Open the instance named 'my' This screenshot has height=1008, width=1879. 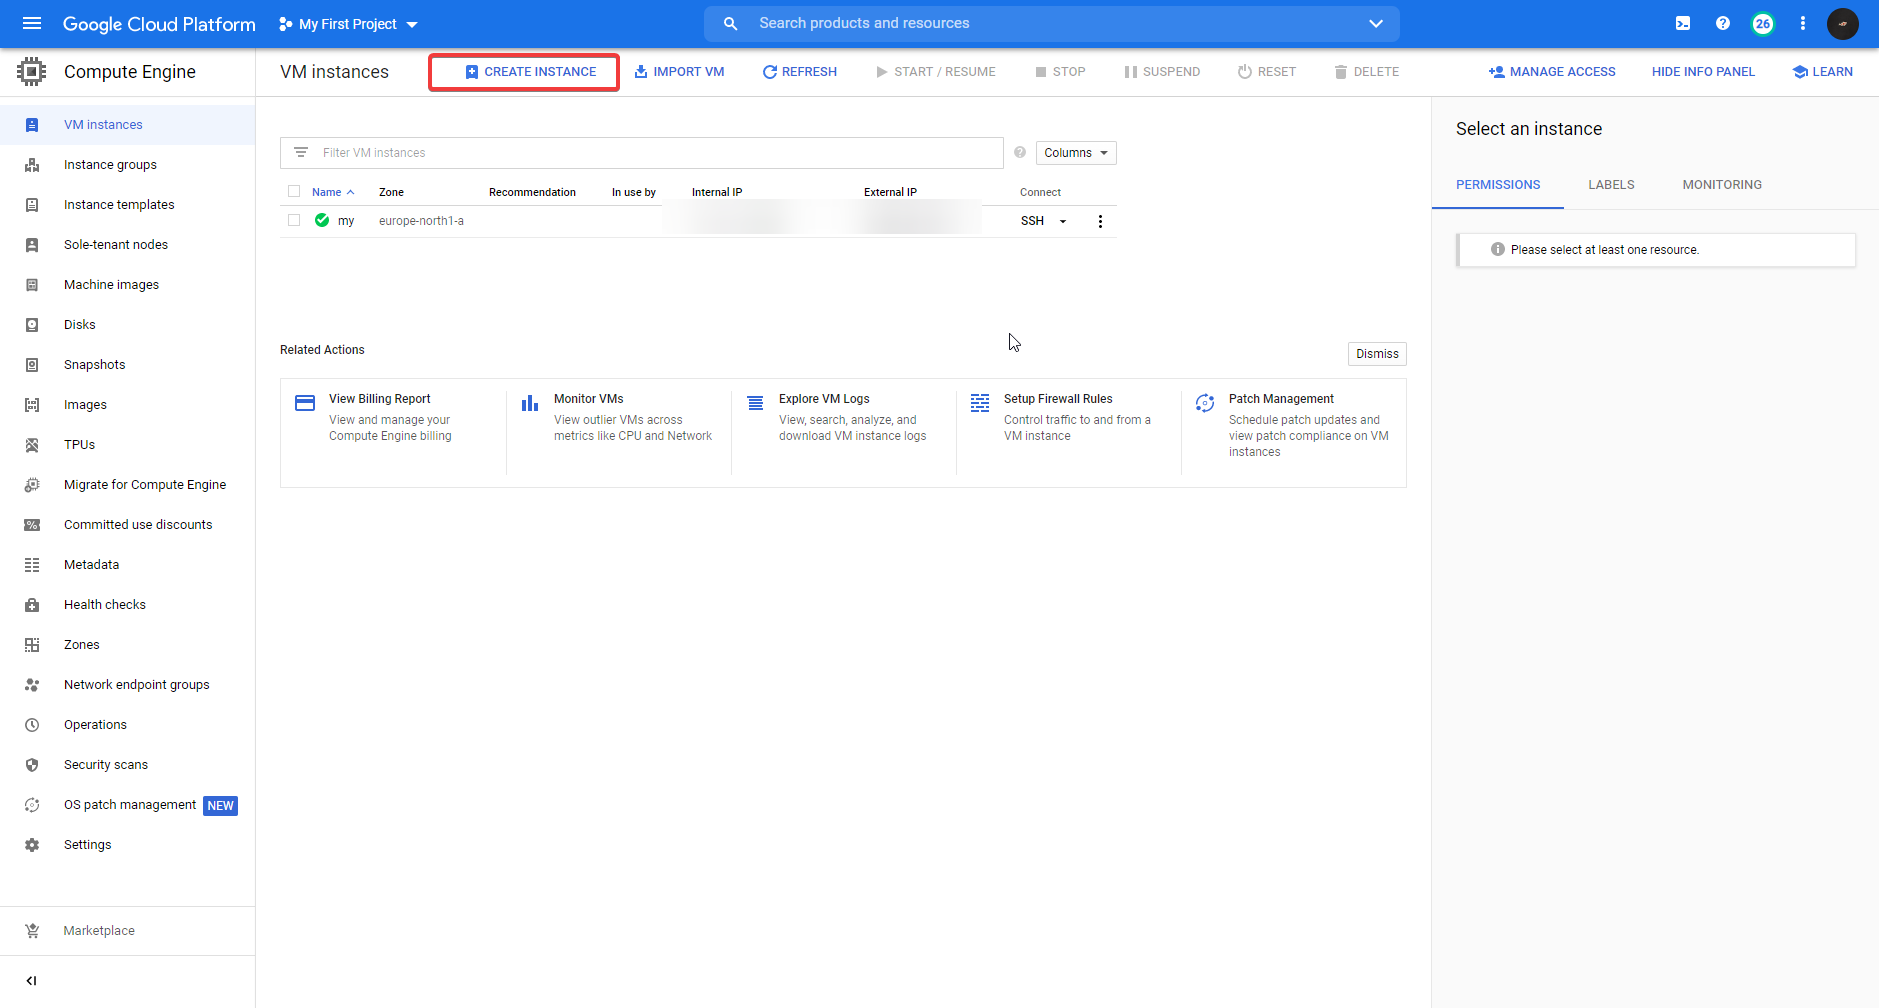tap(346, 221)
